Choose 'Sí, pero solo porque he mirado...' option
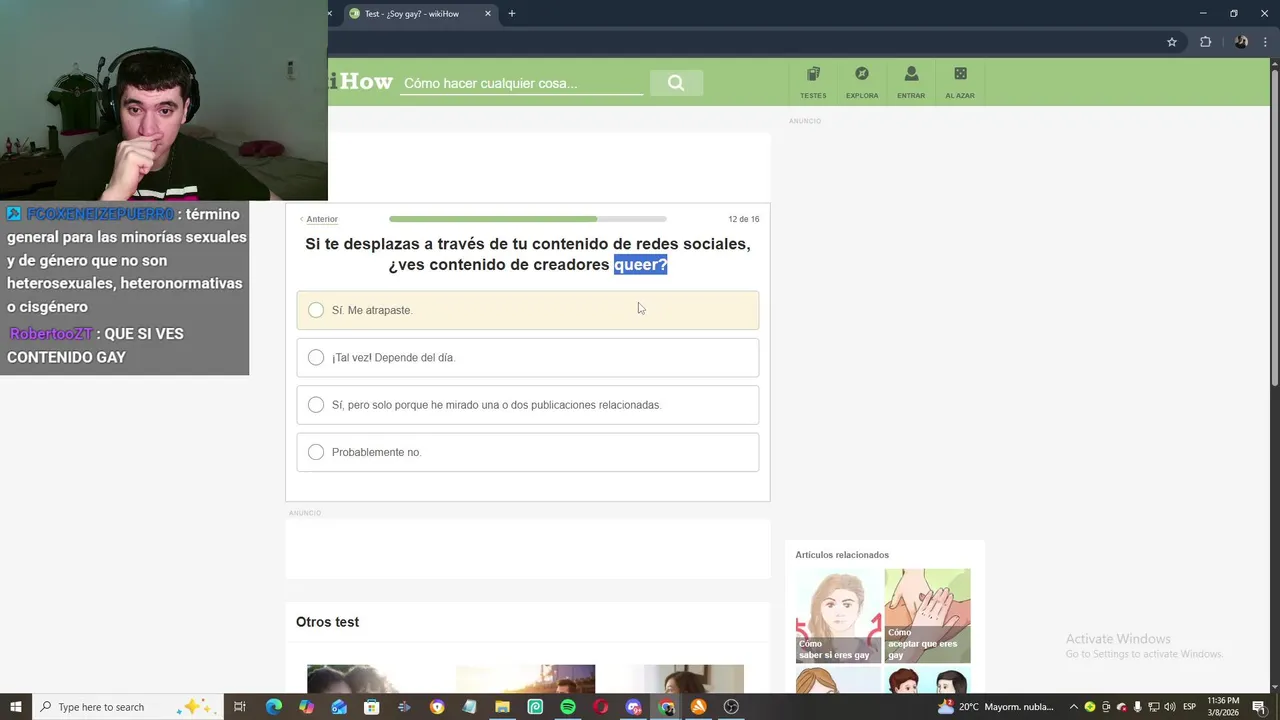Image resolution: width=1280 pixels, height=720 pixels. 528,405
